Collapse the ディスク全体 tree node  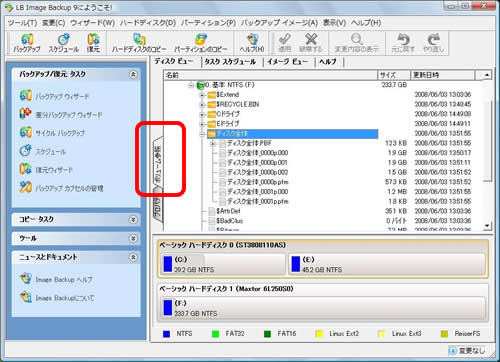click(202, 134)
